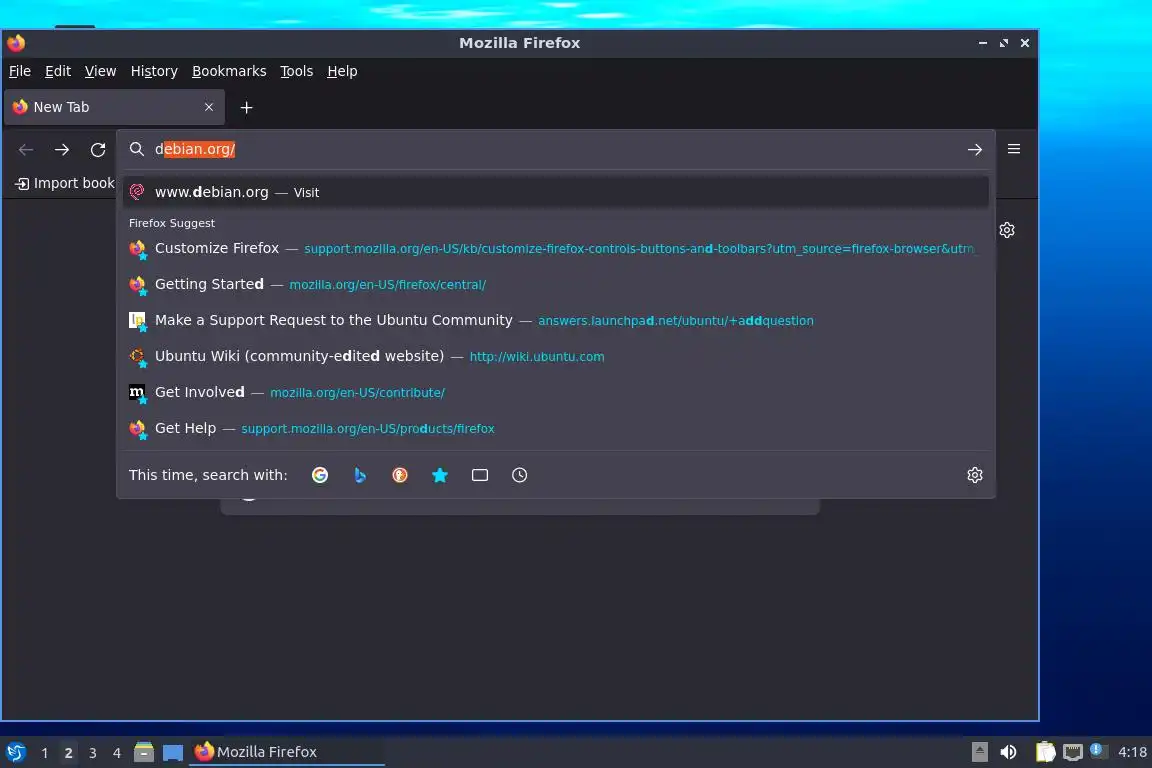
Task: Visit www.debian.org suggestion
Action: (555, 192)
